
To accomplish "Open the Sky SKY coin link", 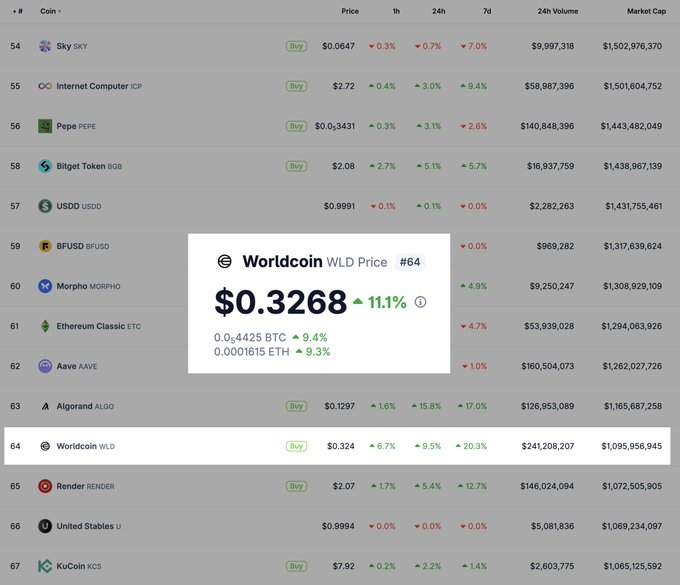I will (x=72, y=46).
